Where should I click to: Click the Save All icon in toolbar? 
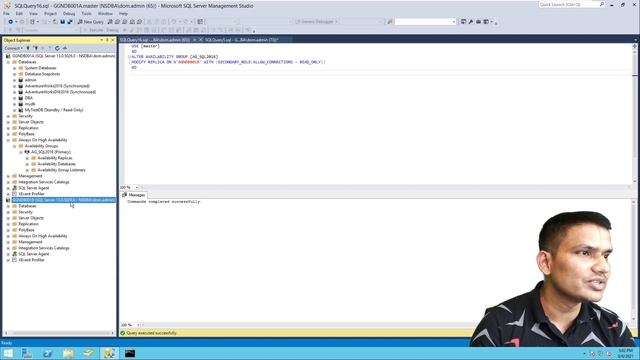[x=70, y=22]
